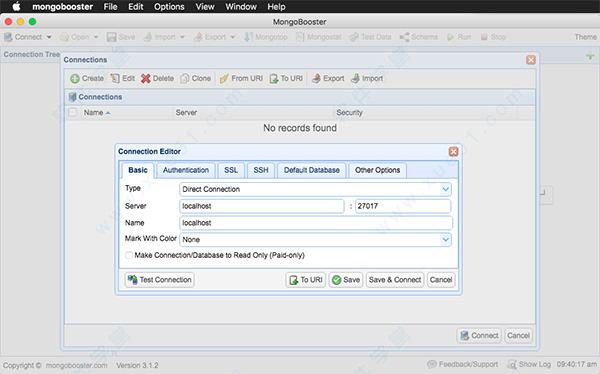Click the Save & Connect button
The width and height of the screenshot is (600, 374).
(395, 280)
